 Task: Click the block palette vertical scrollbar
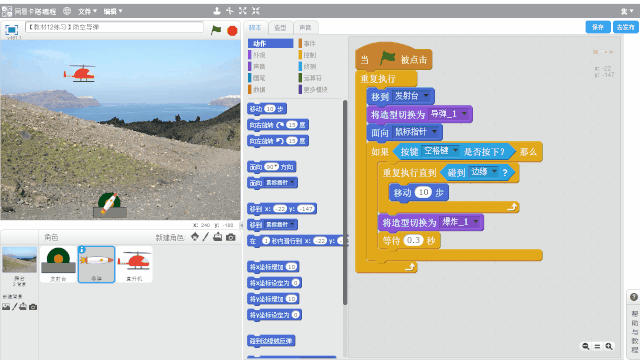coord(345,202)
